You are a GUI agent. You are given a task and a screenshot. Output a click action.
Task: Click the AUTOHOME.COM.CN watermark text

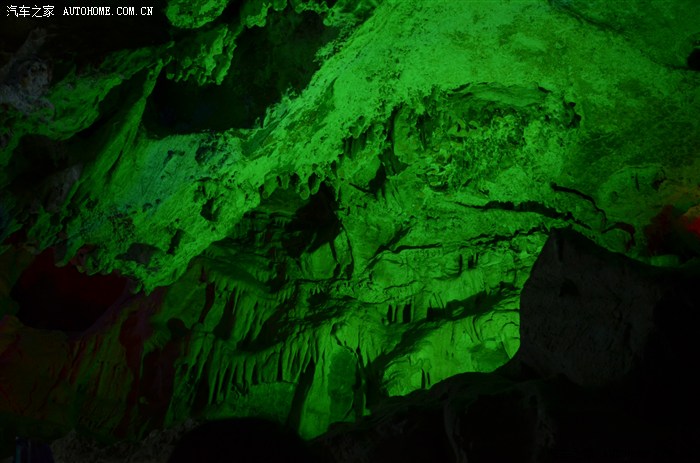(108, 11)
